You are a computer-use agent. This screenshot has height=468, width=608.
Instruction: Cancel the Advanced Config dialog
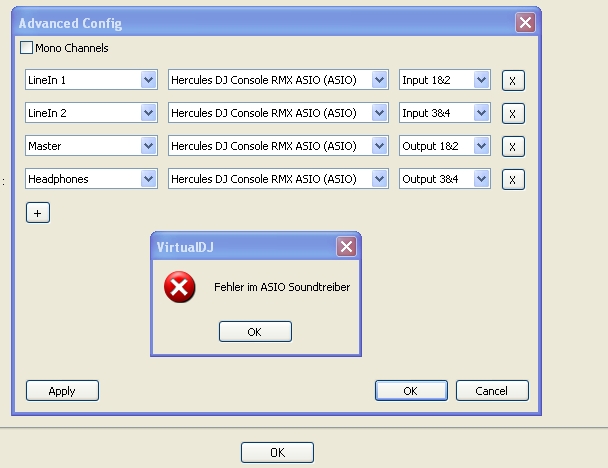[x=492, y=390]
